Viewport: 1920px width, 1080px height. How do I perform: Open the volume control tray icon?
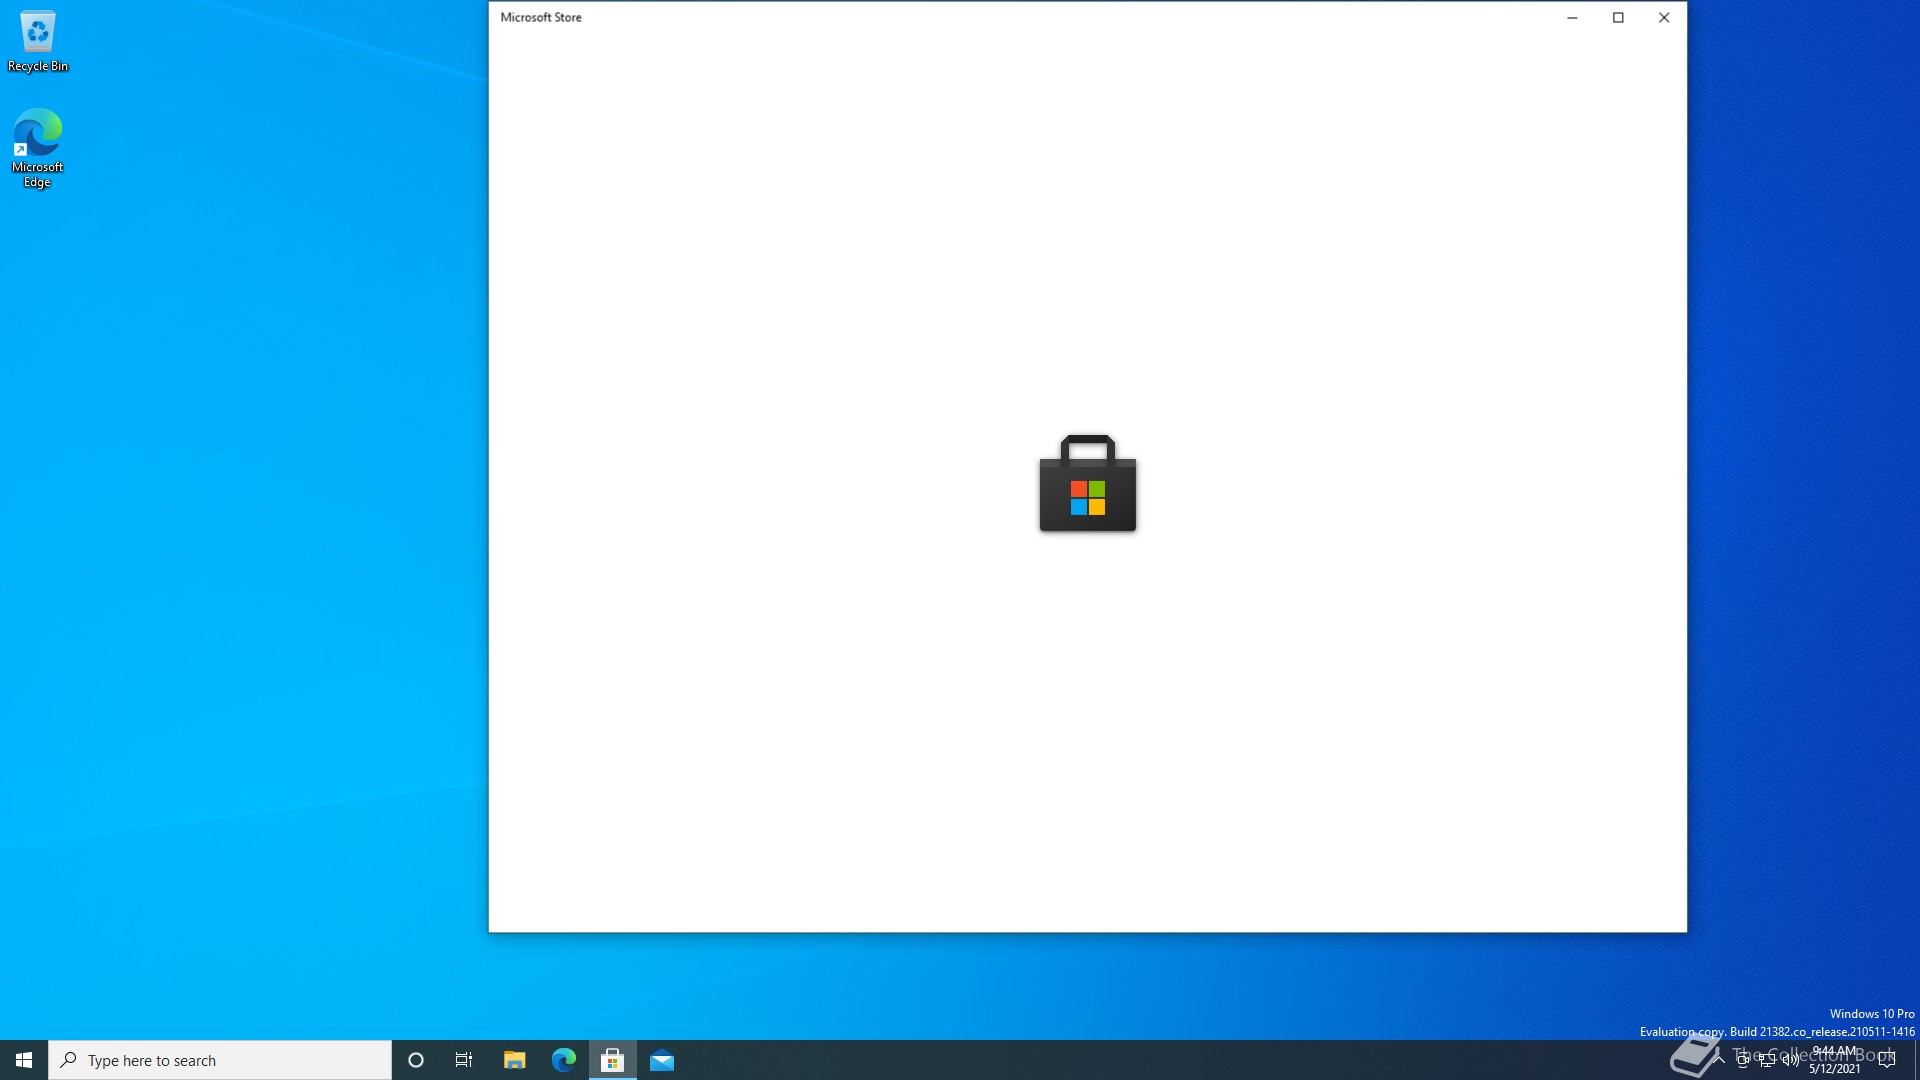1791,1060
